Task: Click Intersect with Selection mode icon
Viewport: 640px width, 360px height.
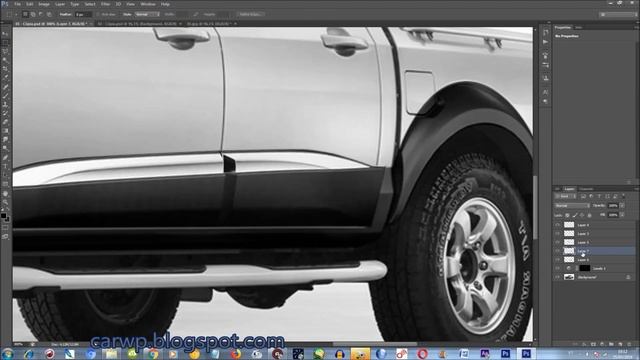Action: point(49,14)
